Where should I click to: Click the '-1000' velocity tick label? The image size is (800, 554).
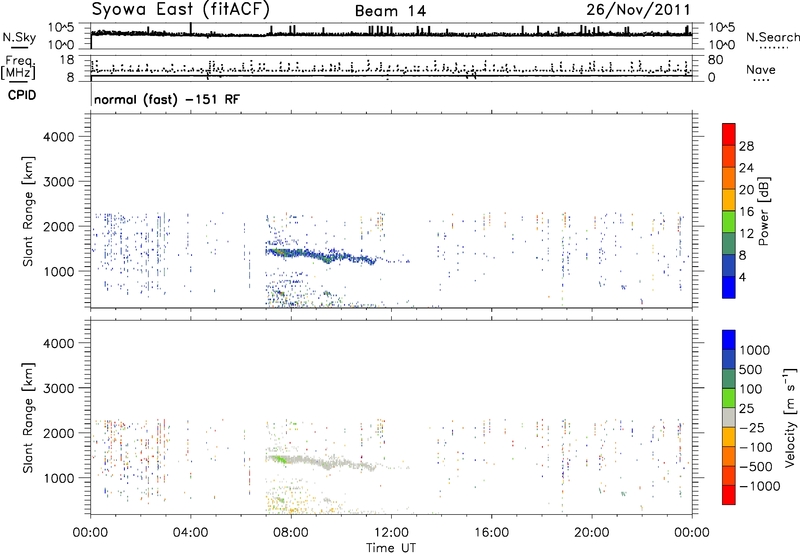coord(759,486)
